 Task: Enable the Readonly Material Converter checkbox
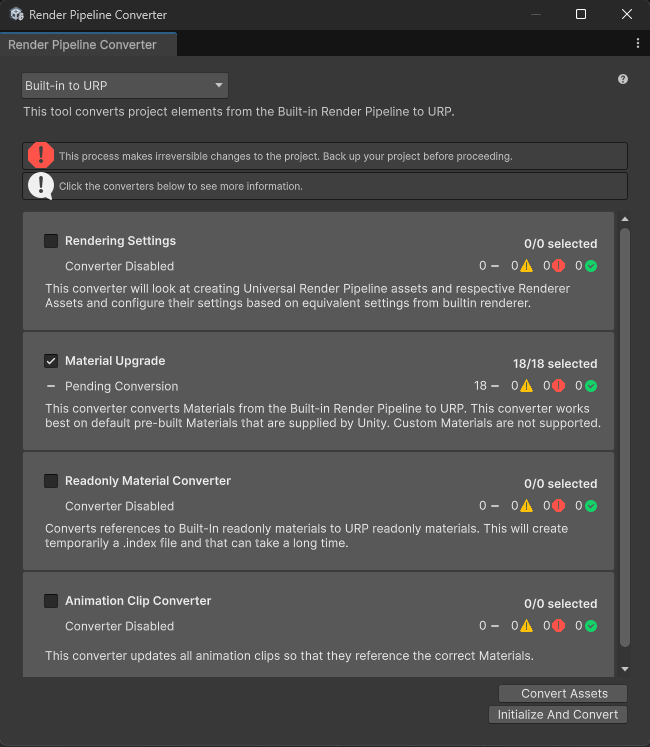tap(51, 481)
